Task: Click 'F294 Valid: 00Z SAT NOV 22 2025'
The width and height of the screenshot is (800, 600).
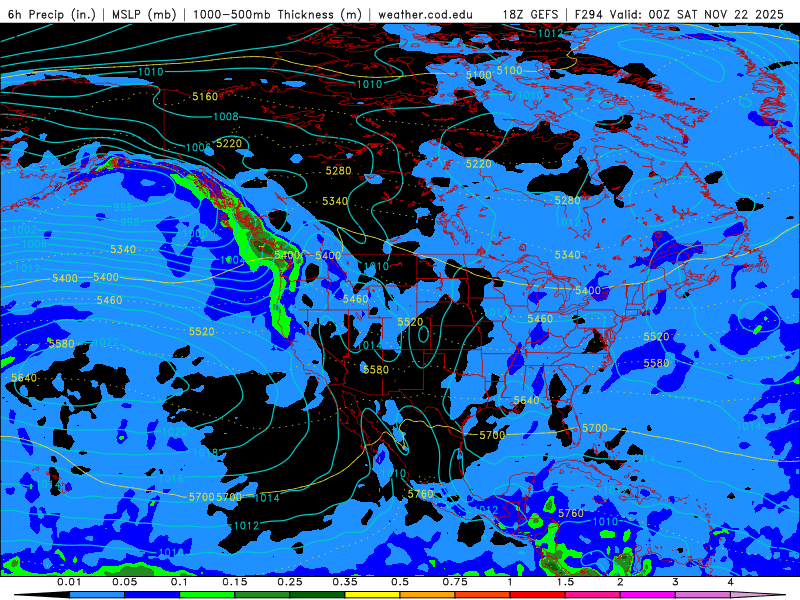Action: click(x=679, y=14)
